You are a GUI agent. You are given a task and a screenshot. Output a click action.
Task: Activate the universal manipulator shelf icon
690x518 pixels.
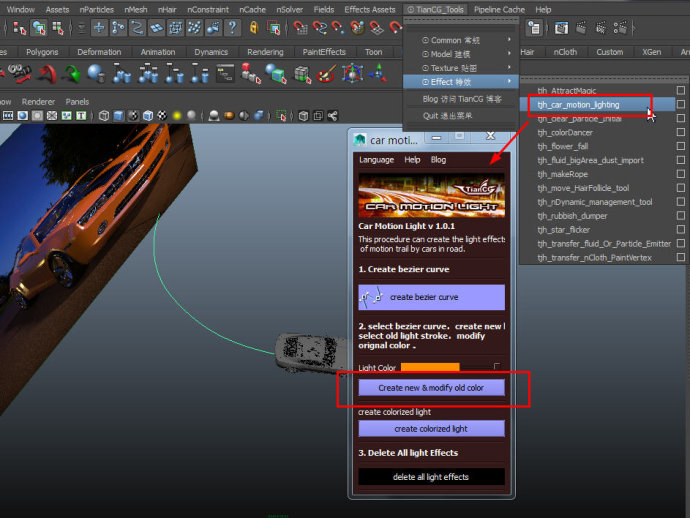click(352, 73)
